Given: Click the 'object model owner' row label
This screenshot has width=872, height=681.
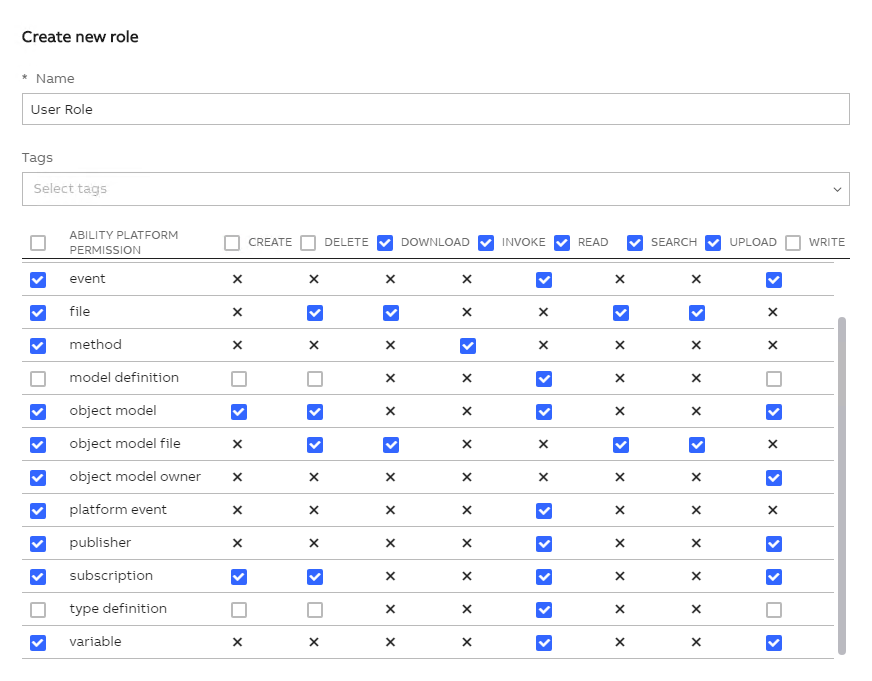Looking at the screenshot, I should (135, 476).
